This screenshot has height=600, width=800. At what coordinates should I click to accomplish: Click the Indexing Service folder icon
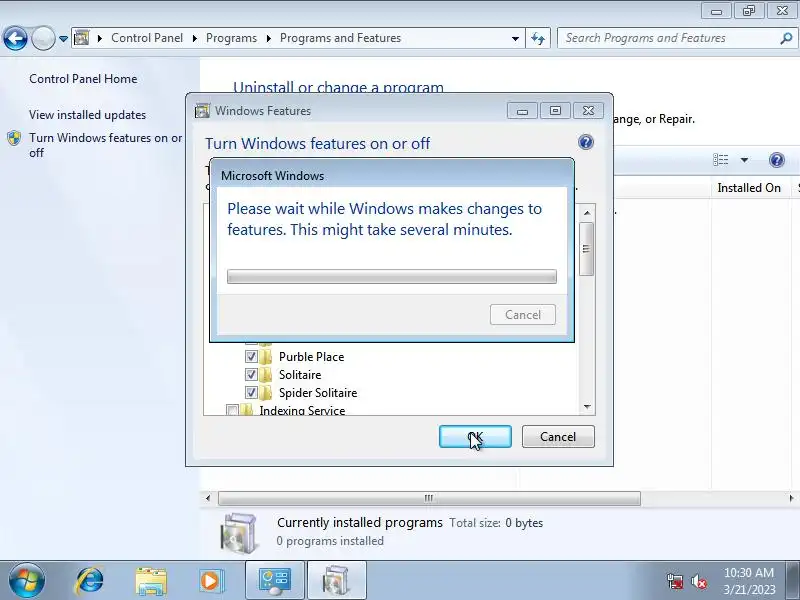246,410
